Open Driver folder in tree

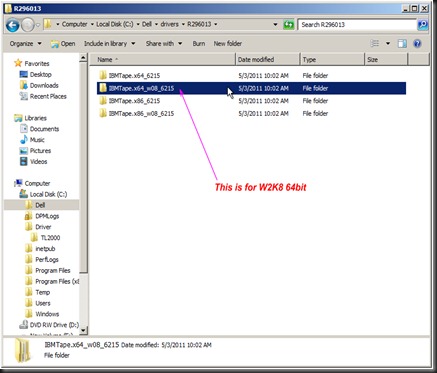pyautogui.click(x=43, y=227)
